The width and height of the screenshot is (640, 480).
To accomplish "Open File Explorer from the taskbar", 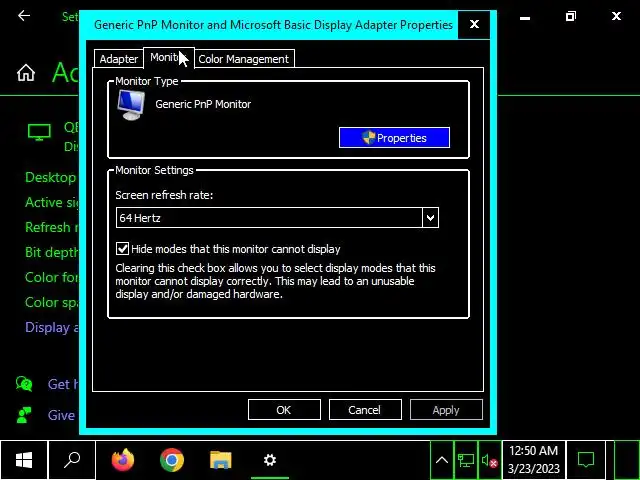I will (221, 460).
